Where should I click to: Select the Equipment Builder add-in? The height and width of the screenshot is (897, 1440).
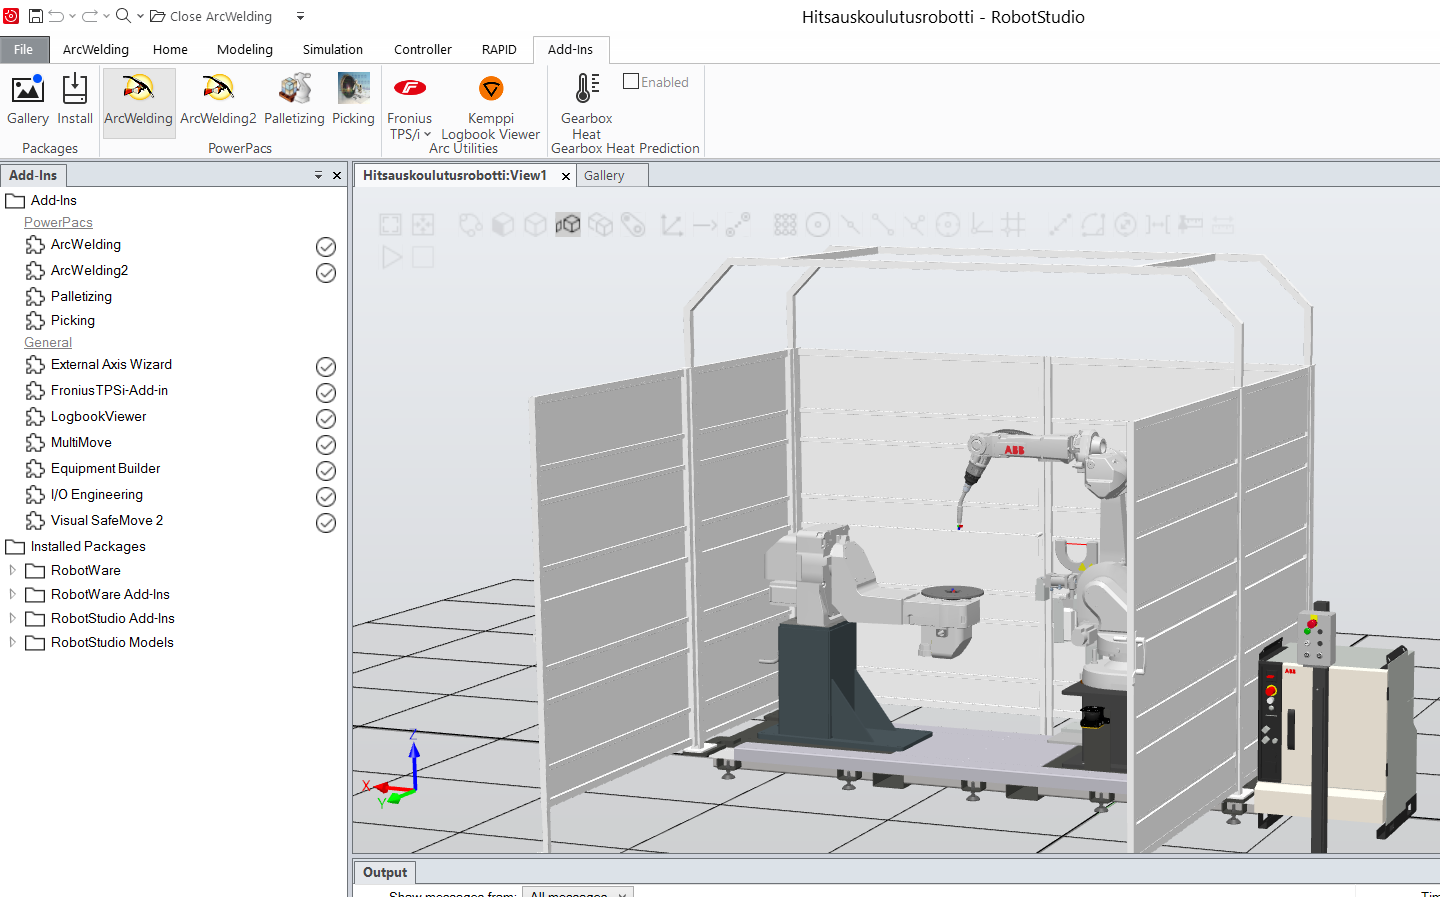coord(105,468)
